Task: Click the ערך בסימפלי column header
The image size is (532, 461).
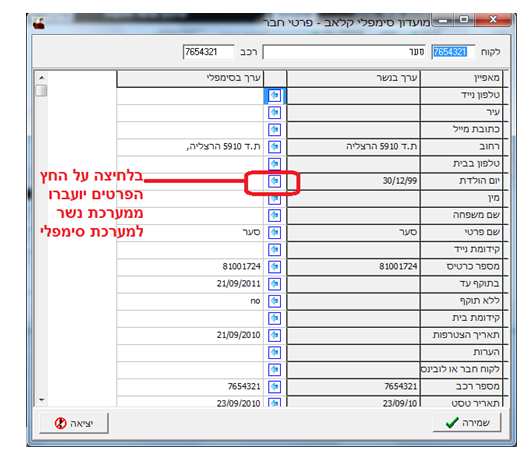Action: 190,78
